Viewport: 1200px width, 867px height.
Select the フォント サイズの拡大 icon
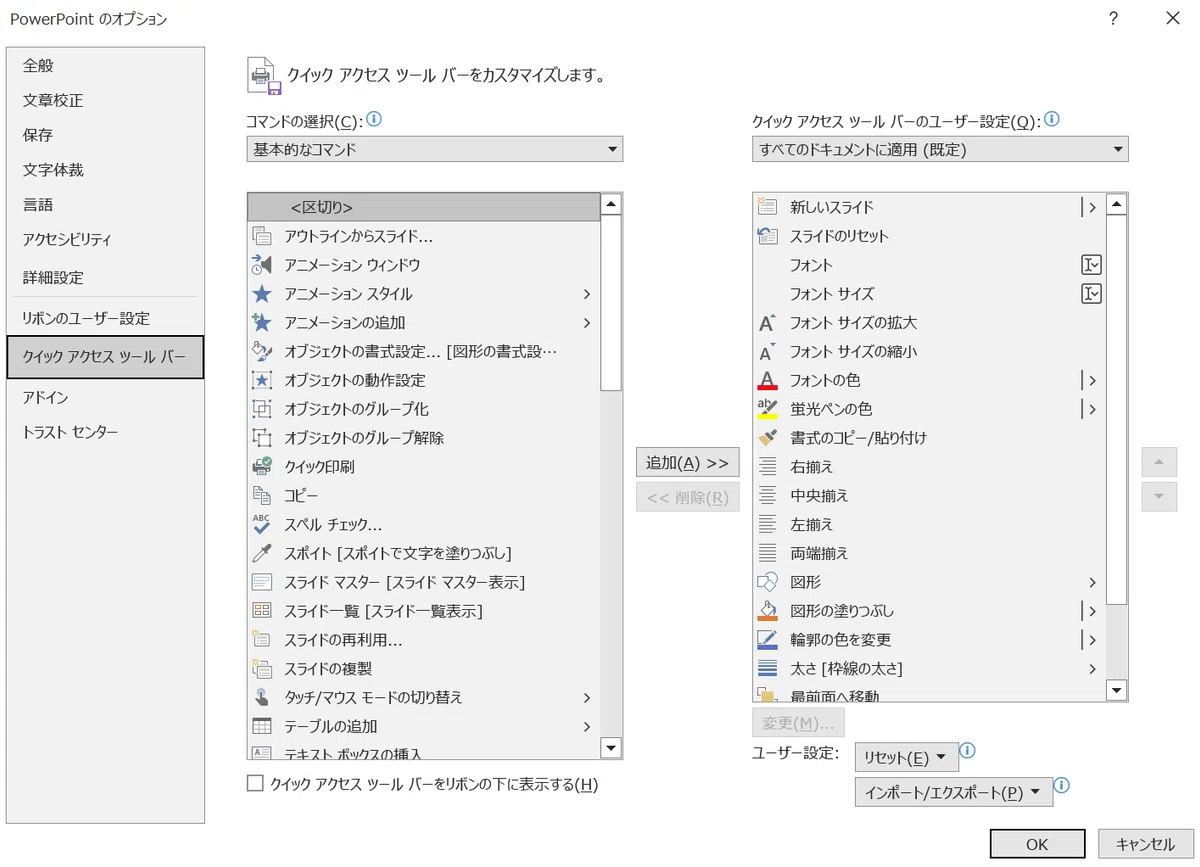coord(767,323)
